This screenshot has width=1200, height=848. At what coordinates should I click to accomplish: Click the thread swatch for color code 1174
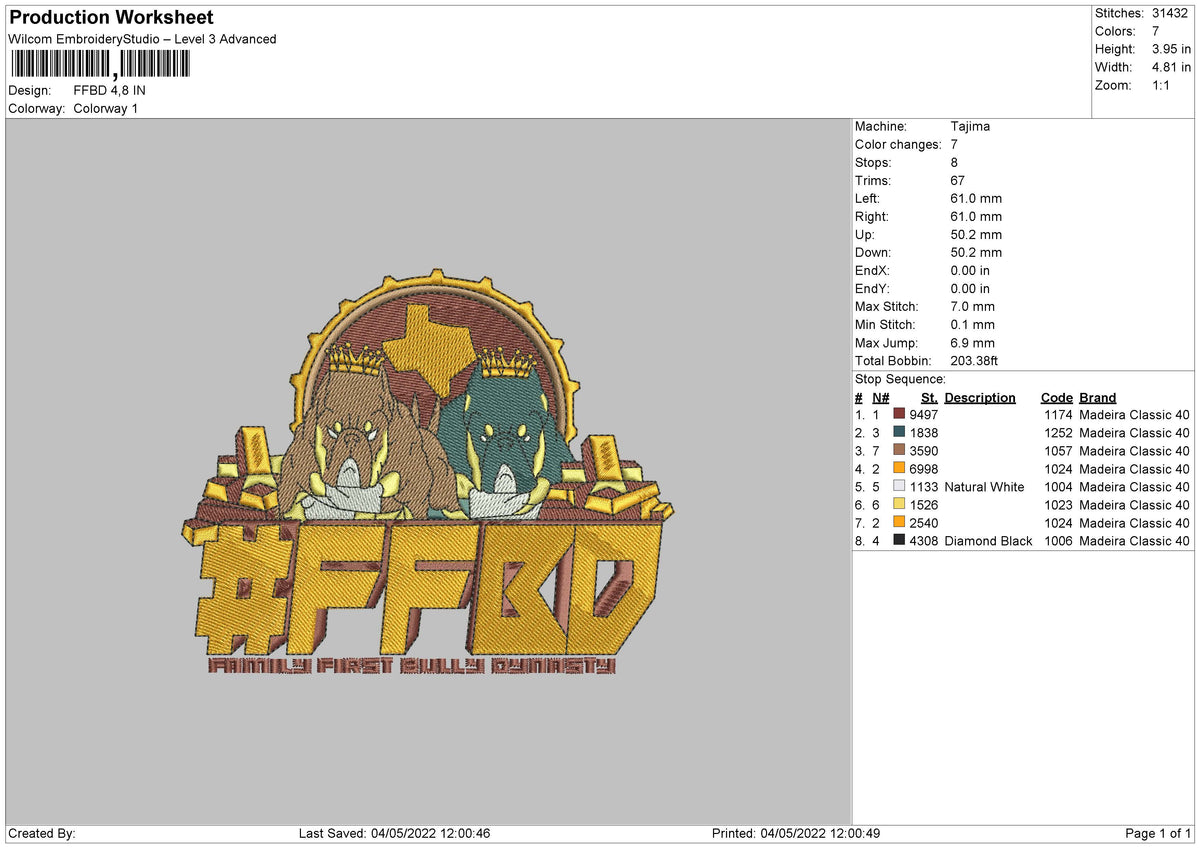coord(898,414)
